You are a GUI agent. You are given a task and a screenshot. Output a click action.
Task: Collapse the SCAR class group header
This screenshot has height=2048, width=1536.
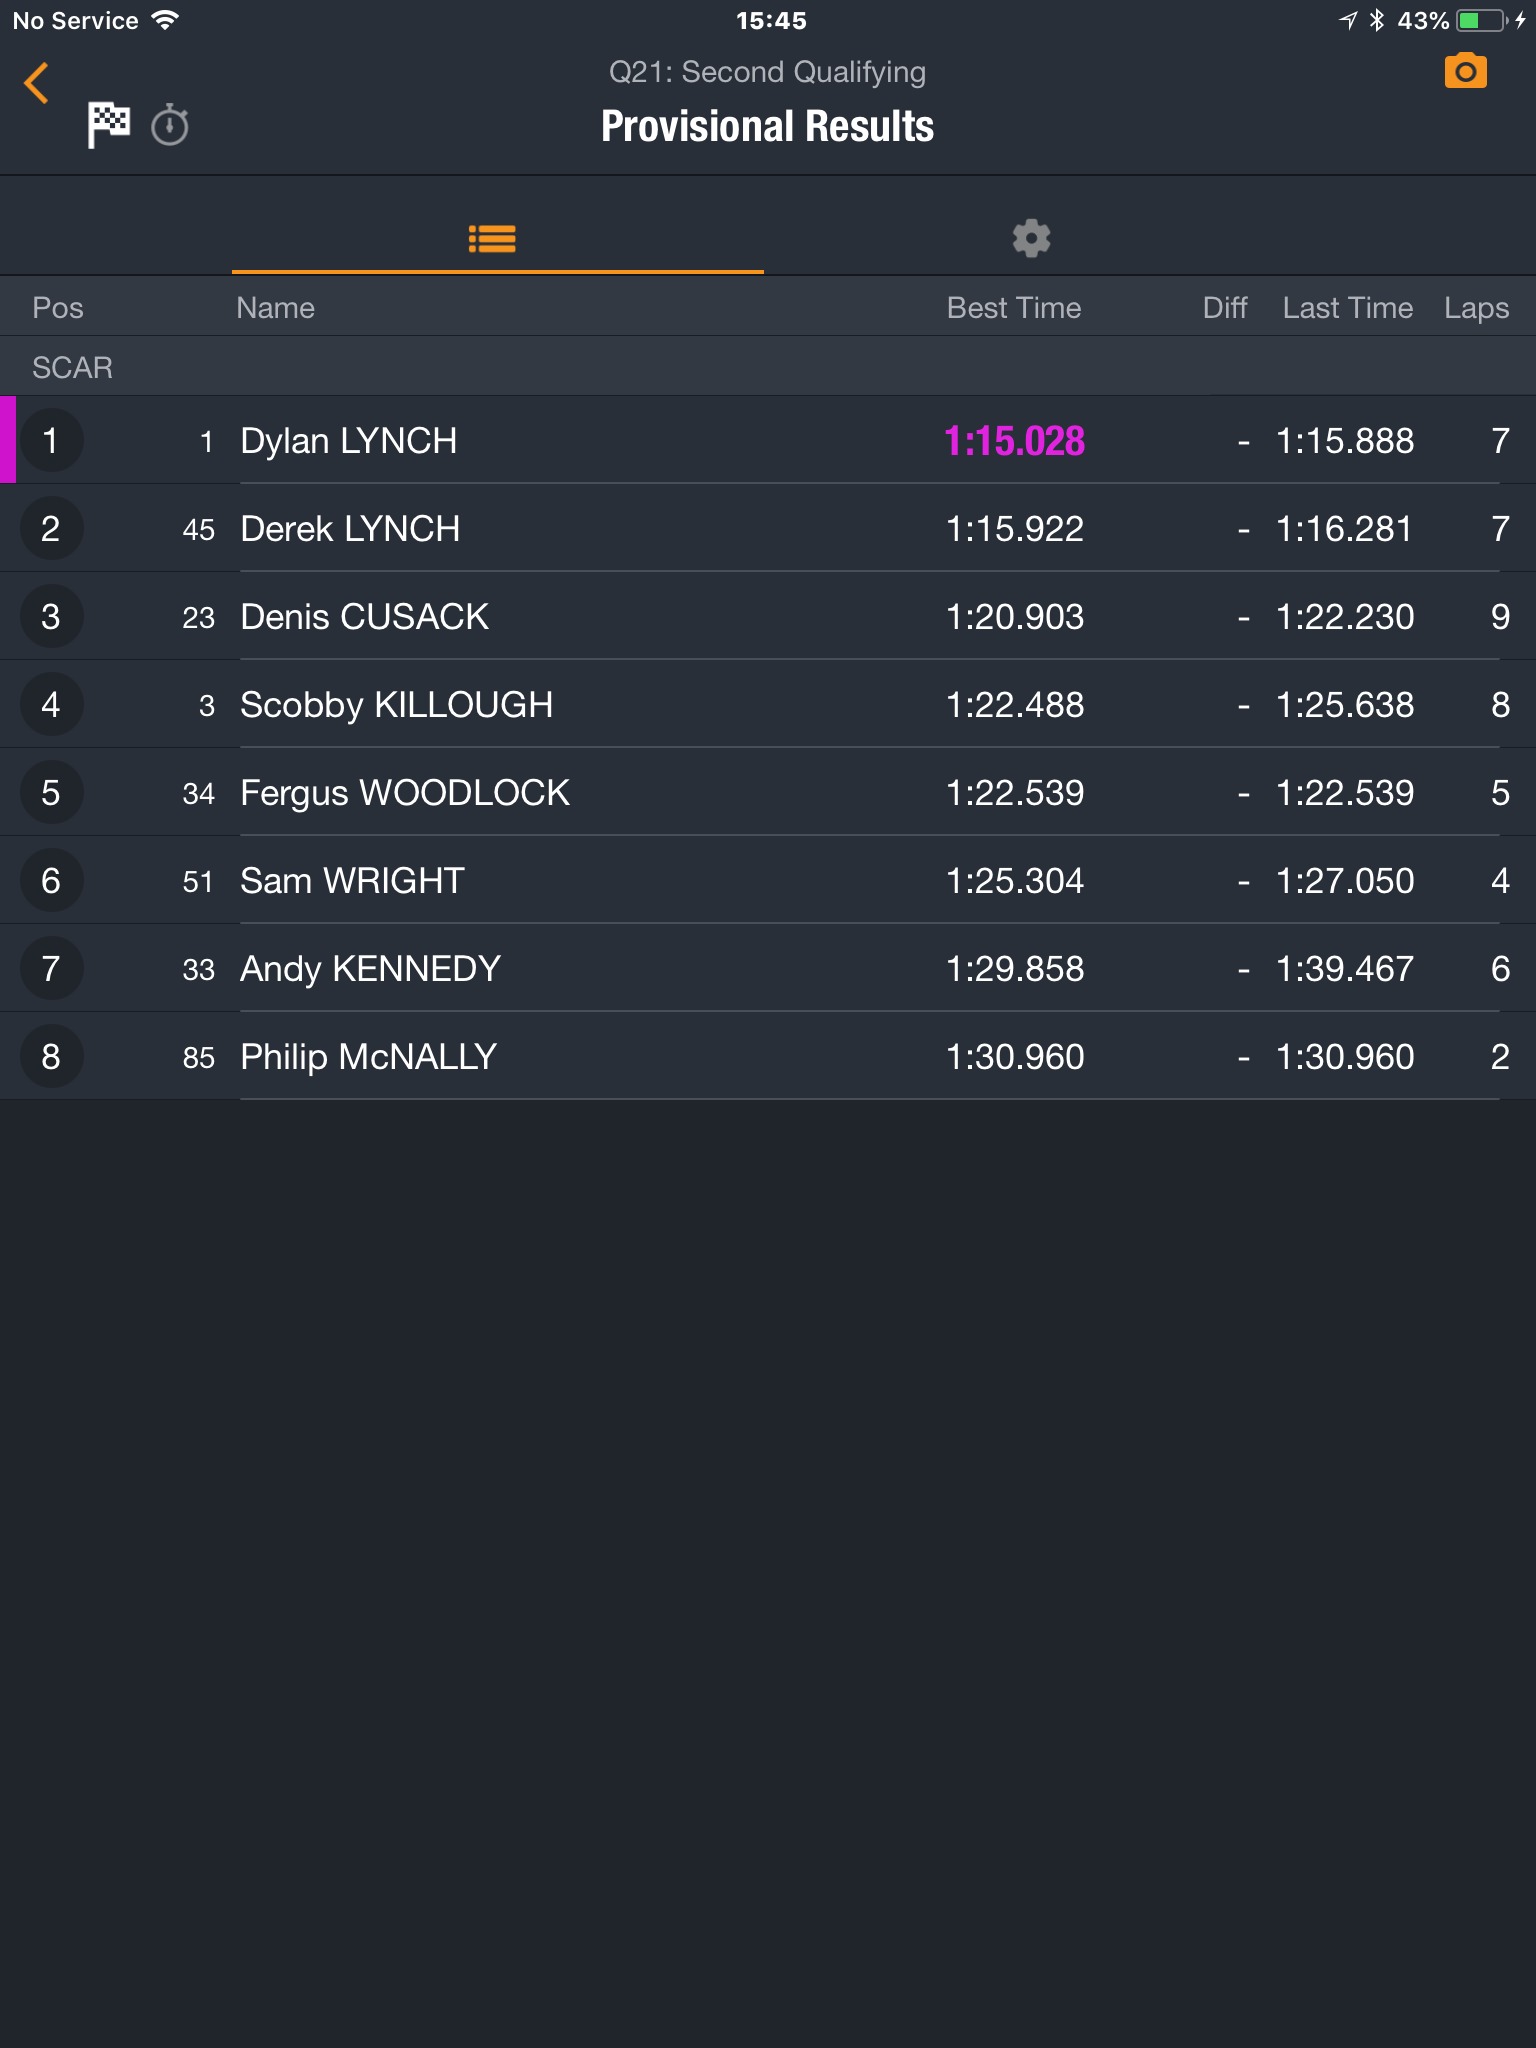click(x=768, y=367)
